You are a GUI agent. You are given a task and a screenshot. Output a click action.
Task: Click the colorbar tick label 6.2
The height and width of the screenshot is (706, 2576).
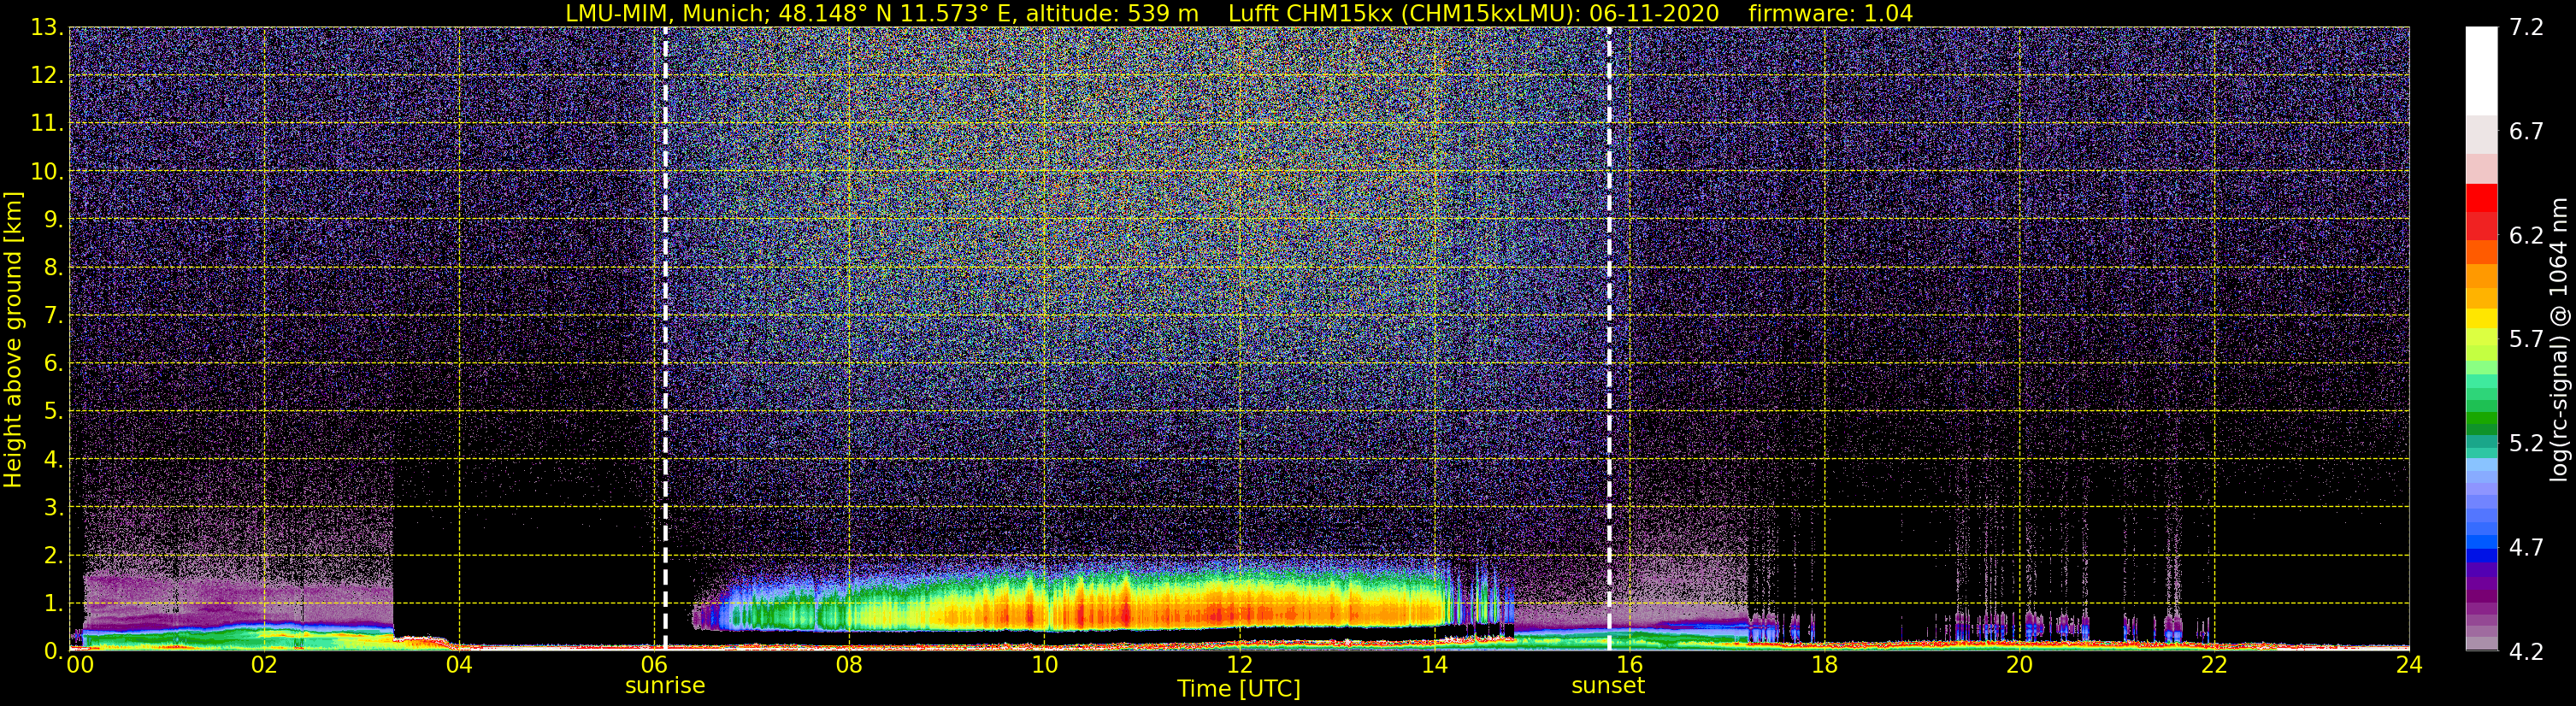(2526, 235)
